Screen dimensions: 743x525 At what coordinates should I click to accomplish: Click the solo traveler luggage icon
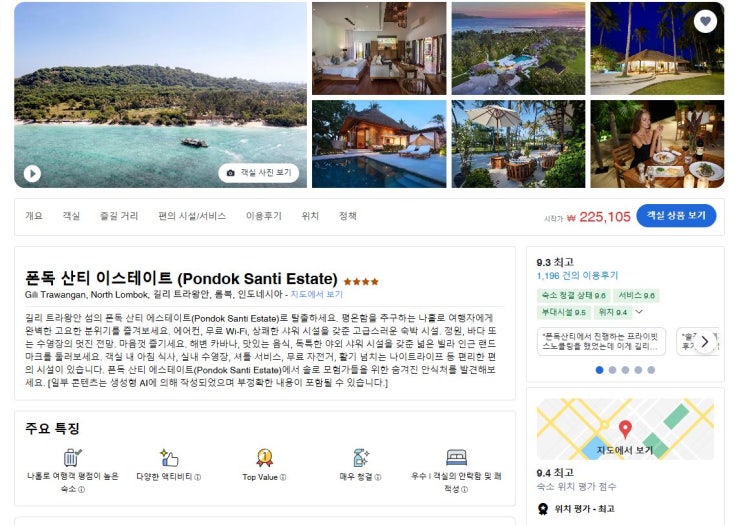[x=72, y=458]
